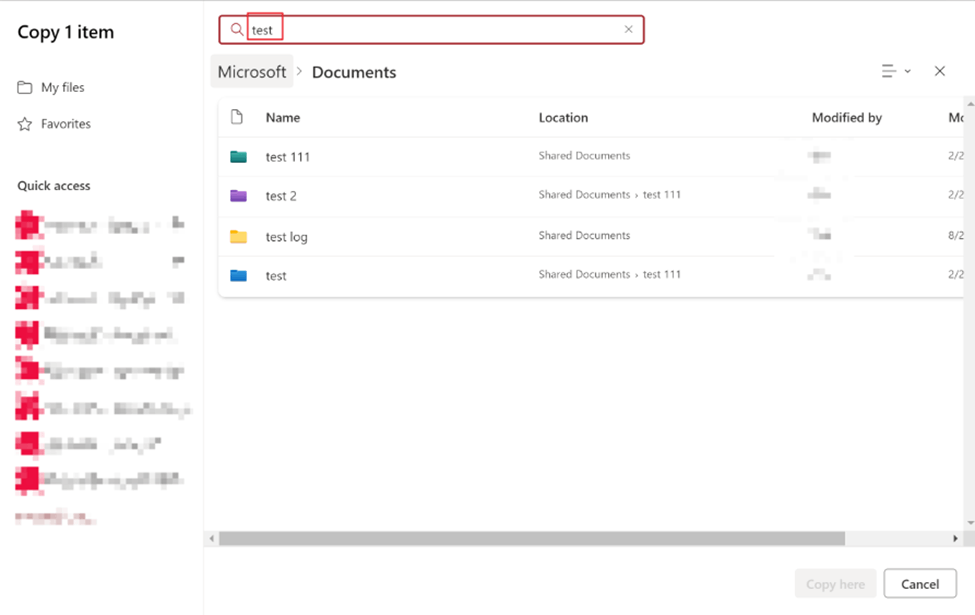This screenshot has width=975, height=615.
Task: Cancel the copy dialog
Action: (x=920, y=584)
